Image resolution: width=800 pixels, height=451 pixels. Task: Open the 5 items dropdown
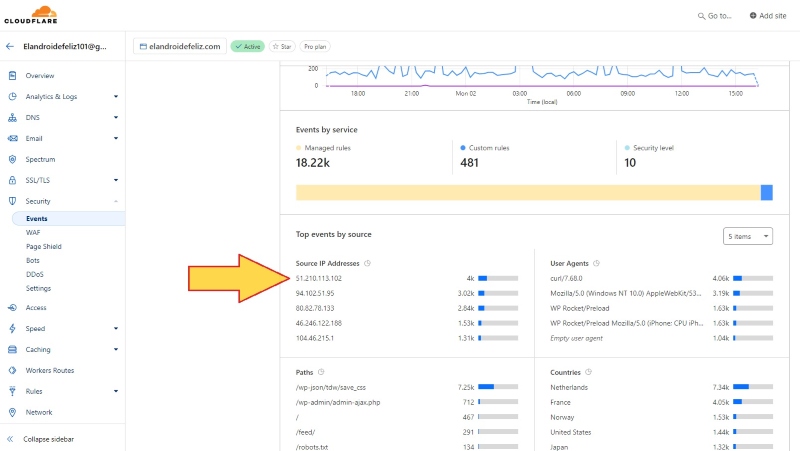pos(747,236)
